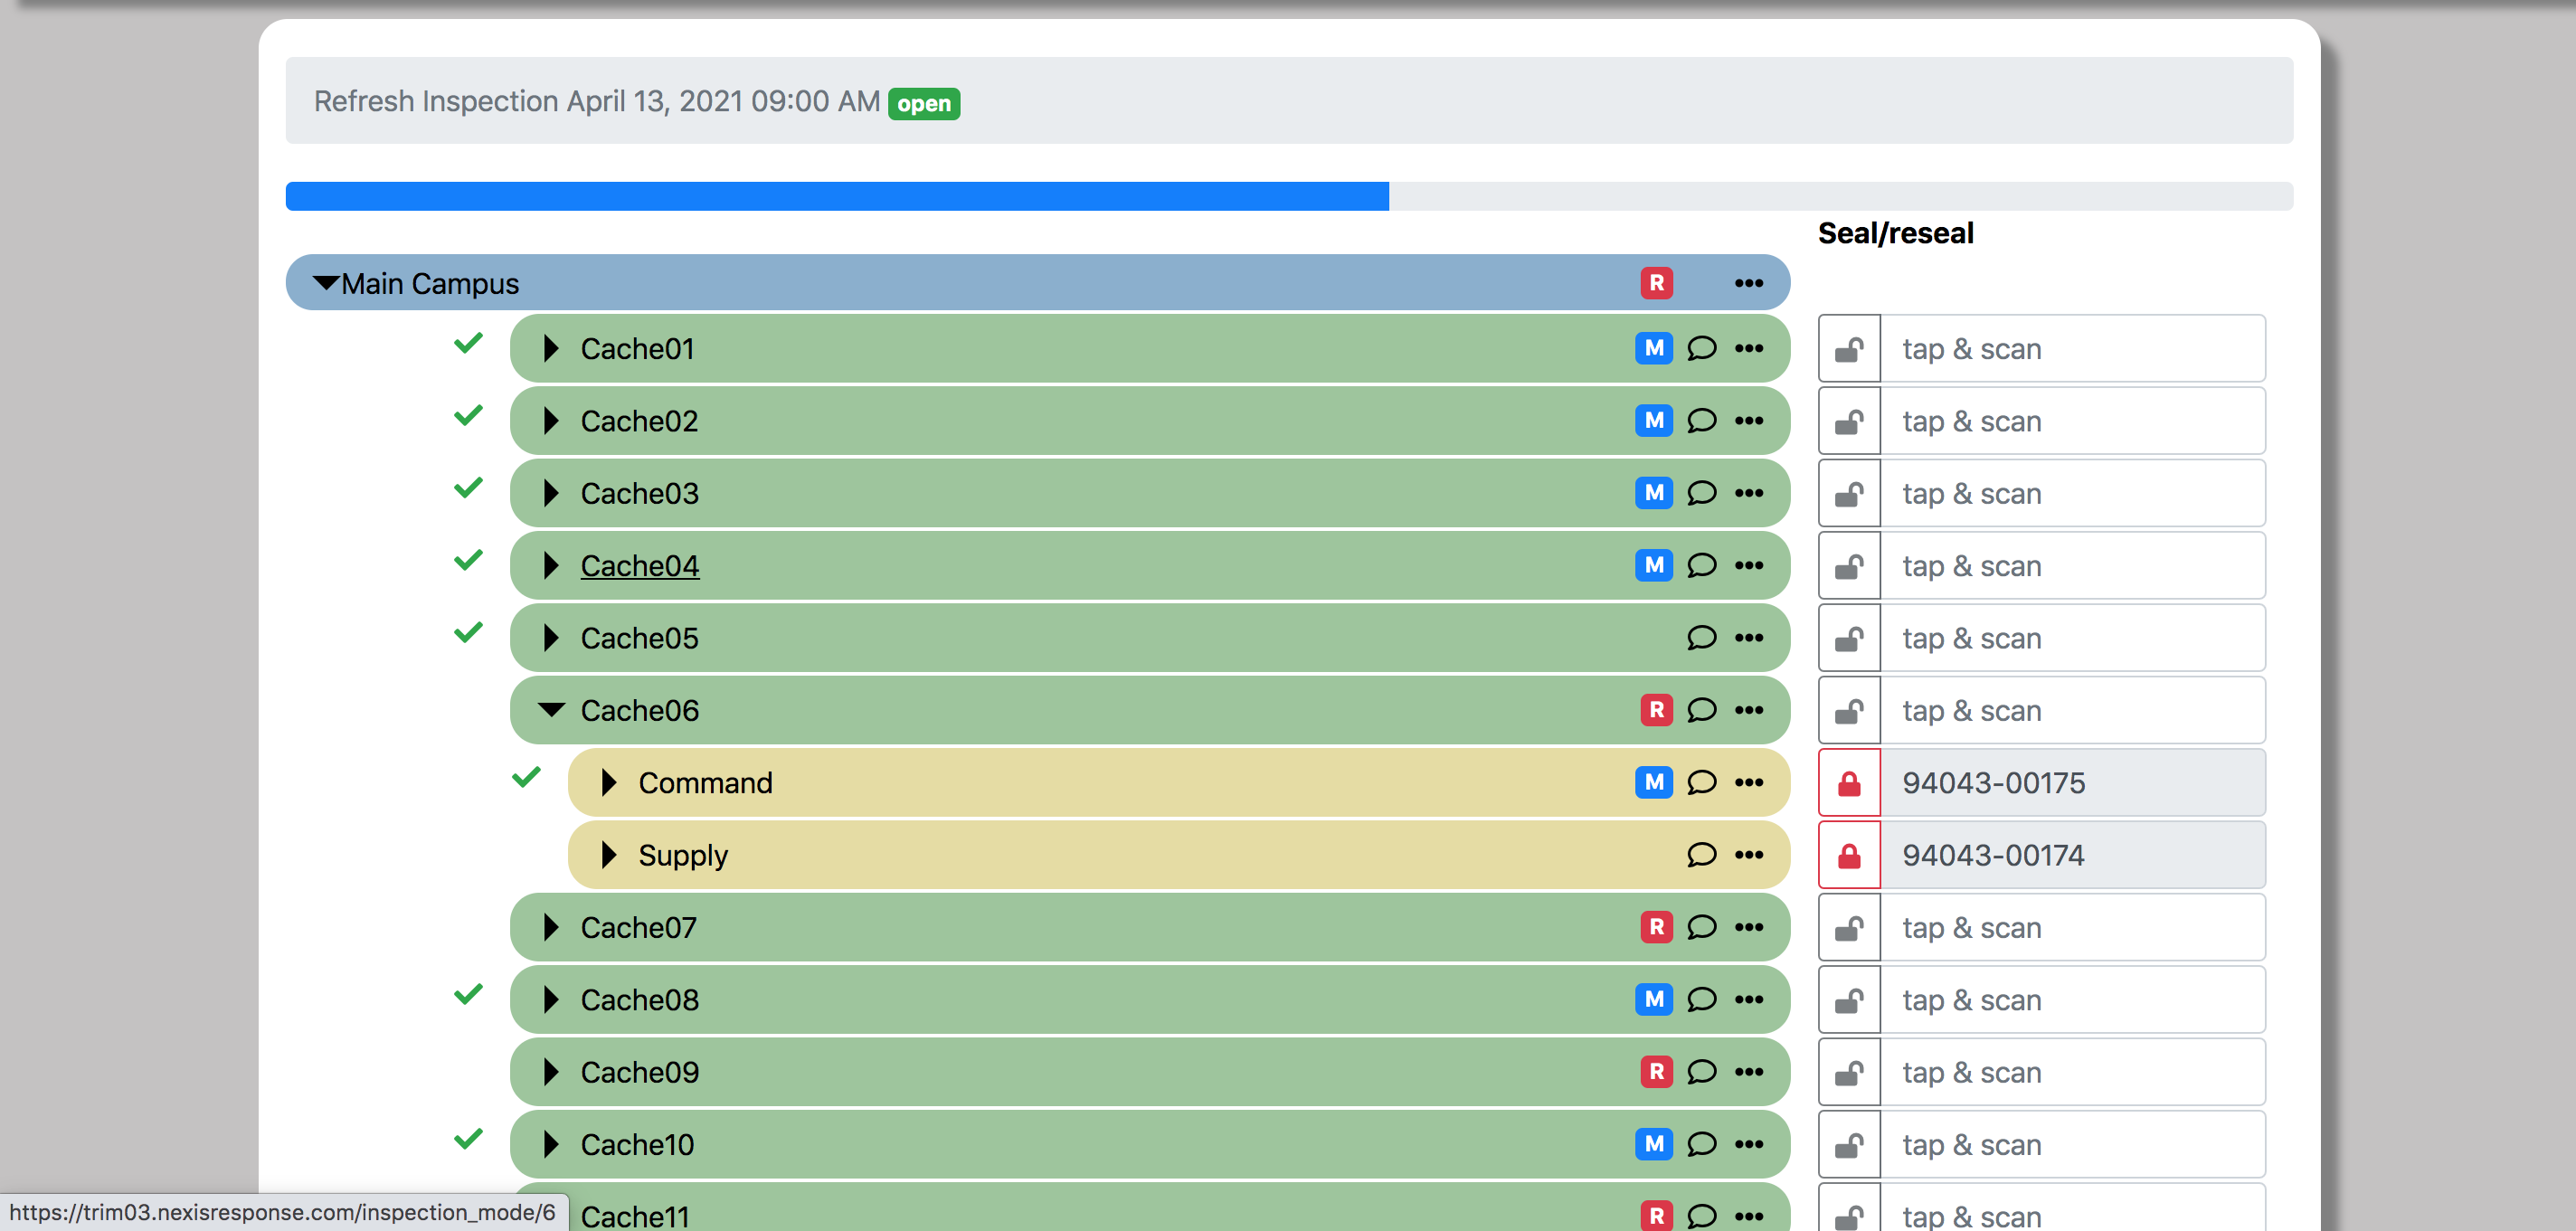Open comment bubble for Cache06
Screen dimensions: 2576x1231
point(1701,710)
